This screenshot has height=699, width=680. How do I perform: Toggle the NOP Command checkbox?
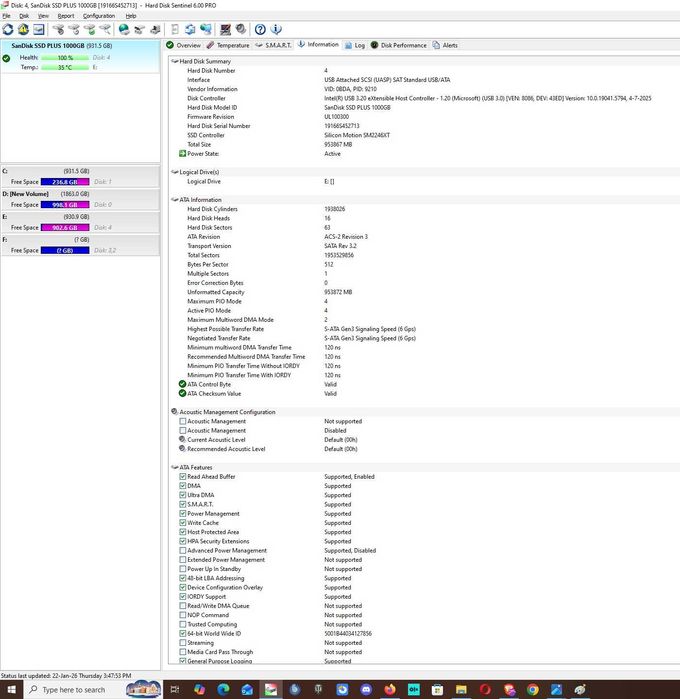point(182,615)
